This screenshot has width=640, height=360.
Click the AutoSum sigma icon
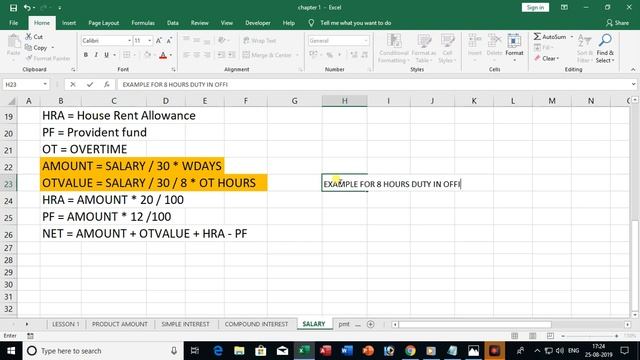537,37
